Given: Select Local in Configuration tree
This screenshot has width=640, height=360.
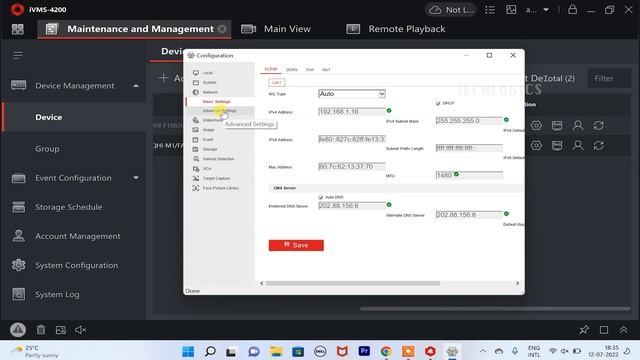Looking at the screenshot, I should coord(208,73).
